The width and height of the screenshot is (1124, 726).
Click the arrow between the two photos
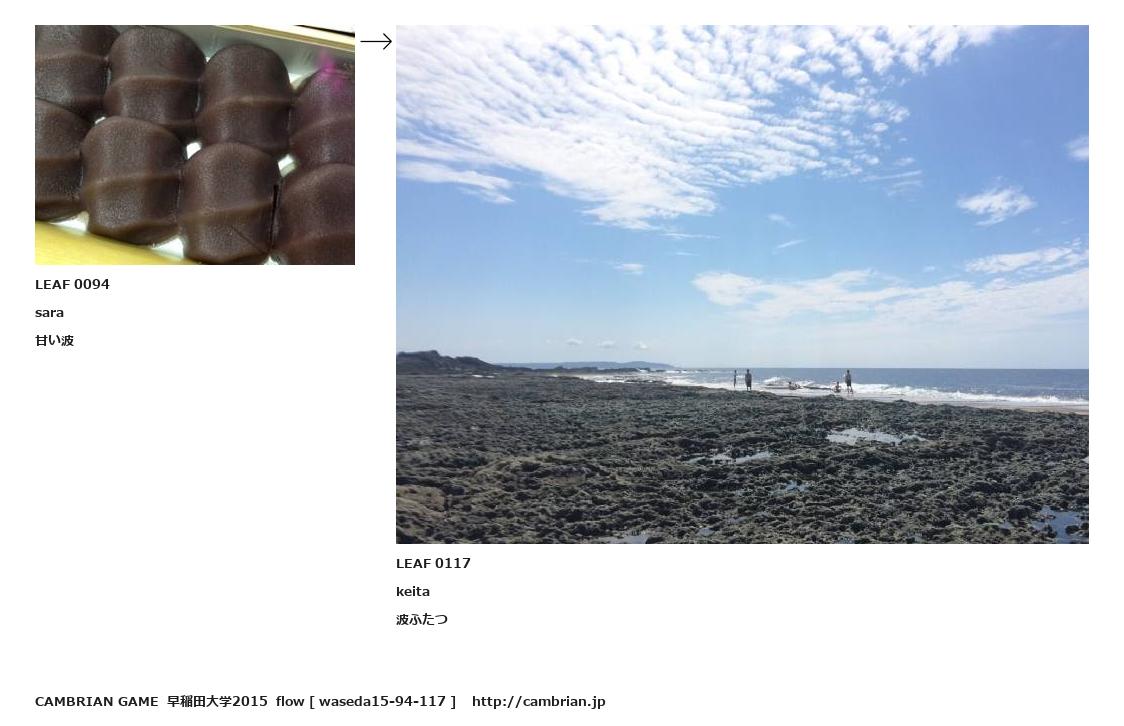click(376, 42)
